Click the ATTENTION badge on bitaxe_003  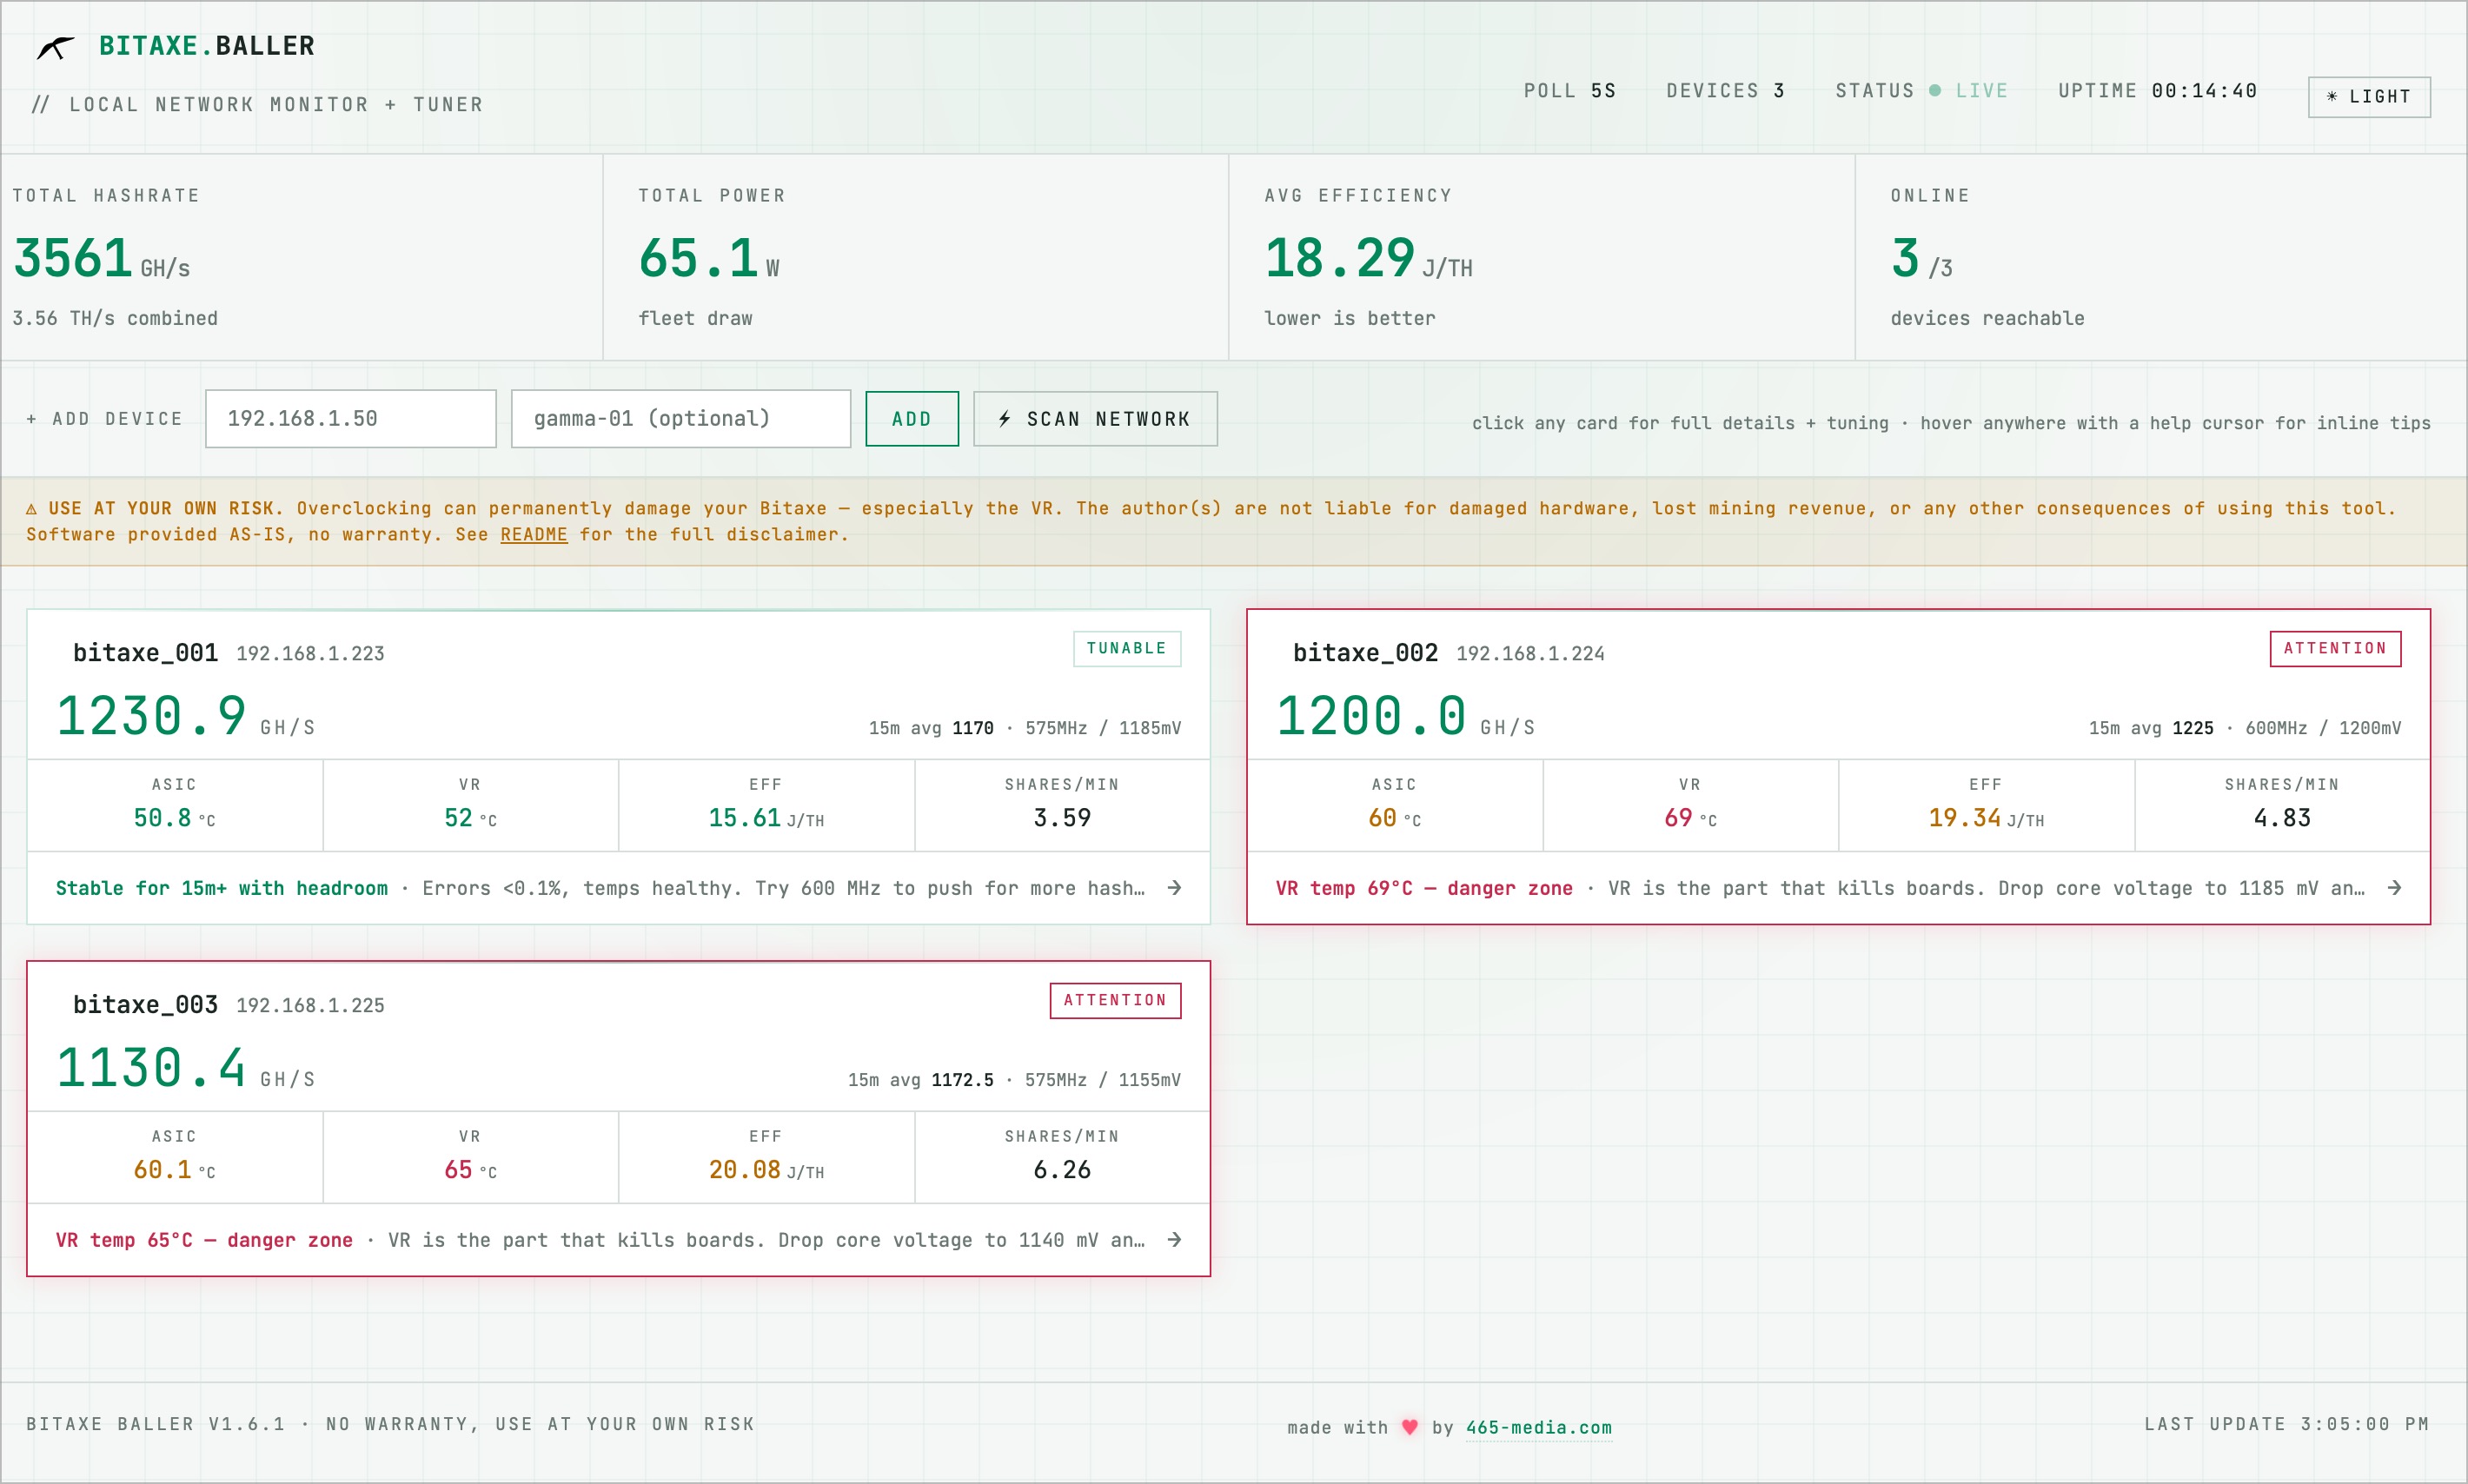tap(1116, 1001)
